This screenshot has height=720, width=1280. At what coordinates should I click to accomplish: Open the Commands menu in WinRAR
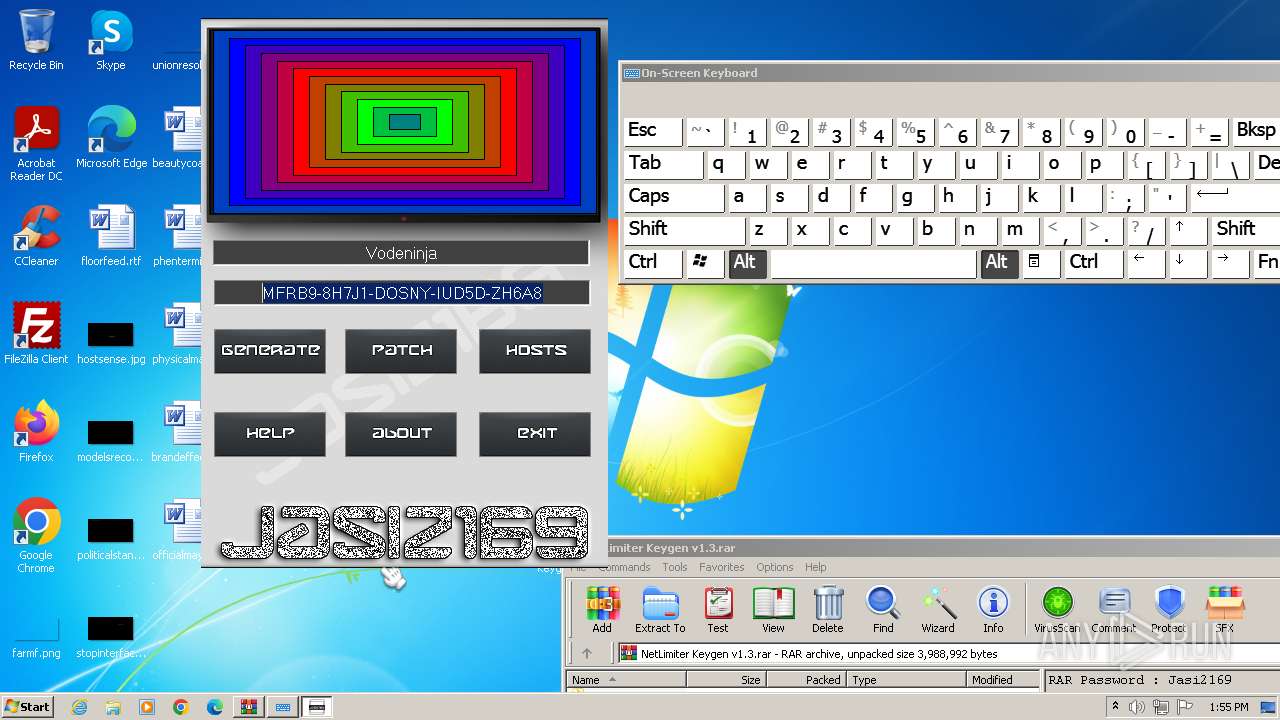coord(625,567)
